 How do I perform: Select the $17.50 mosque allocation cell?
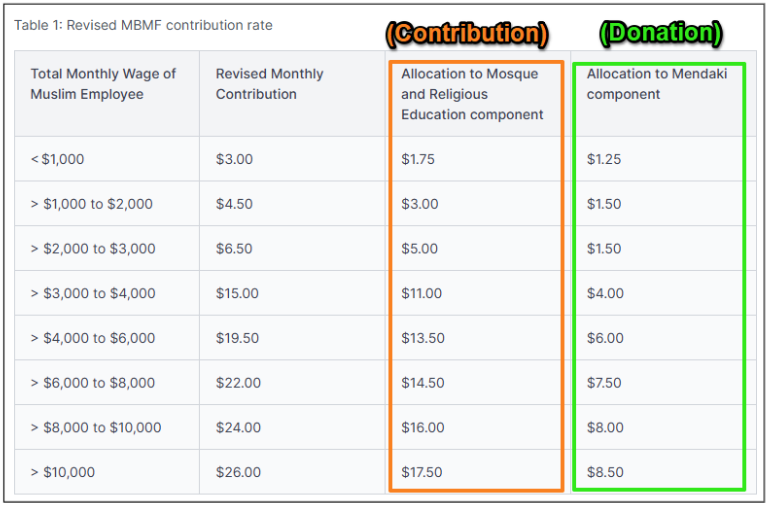(422, 472)
